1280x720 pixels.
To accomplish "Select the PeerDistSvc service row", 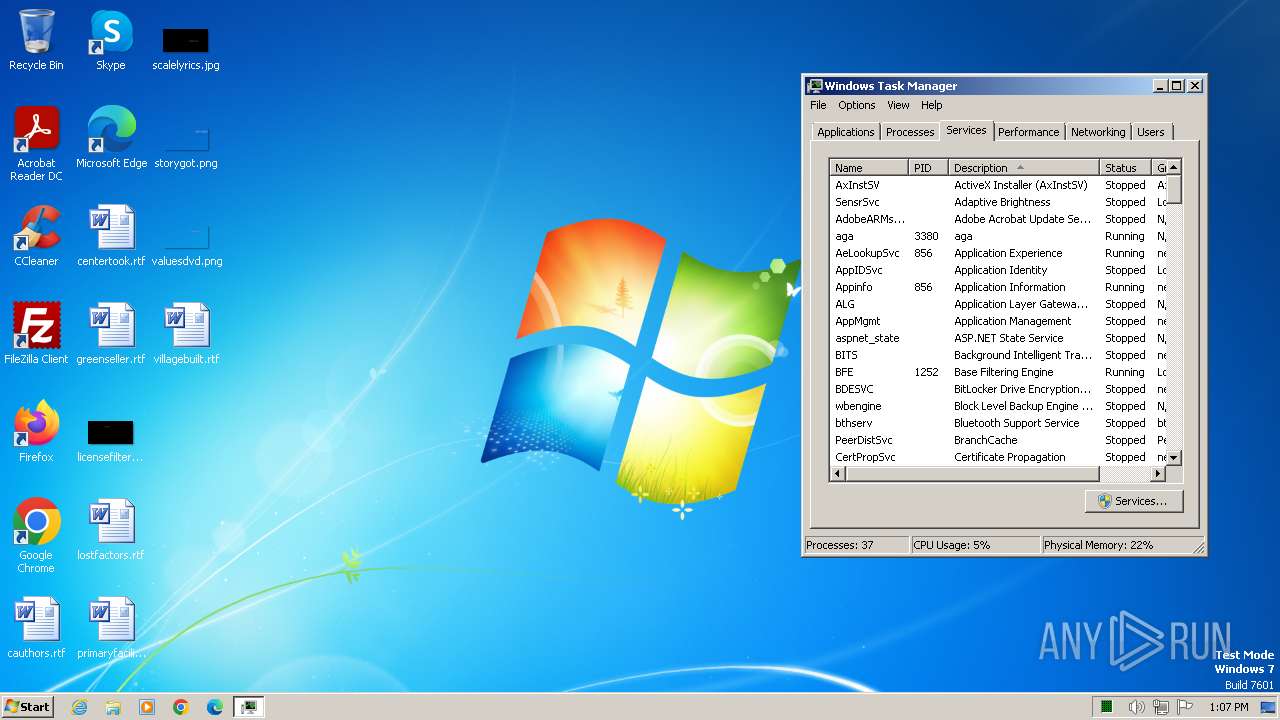I will 998,440.
